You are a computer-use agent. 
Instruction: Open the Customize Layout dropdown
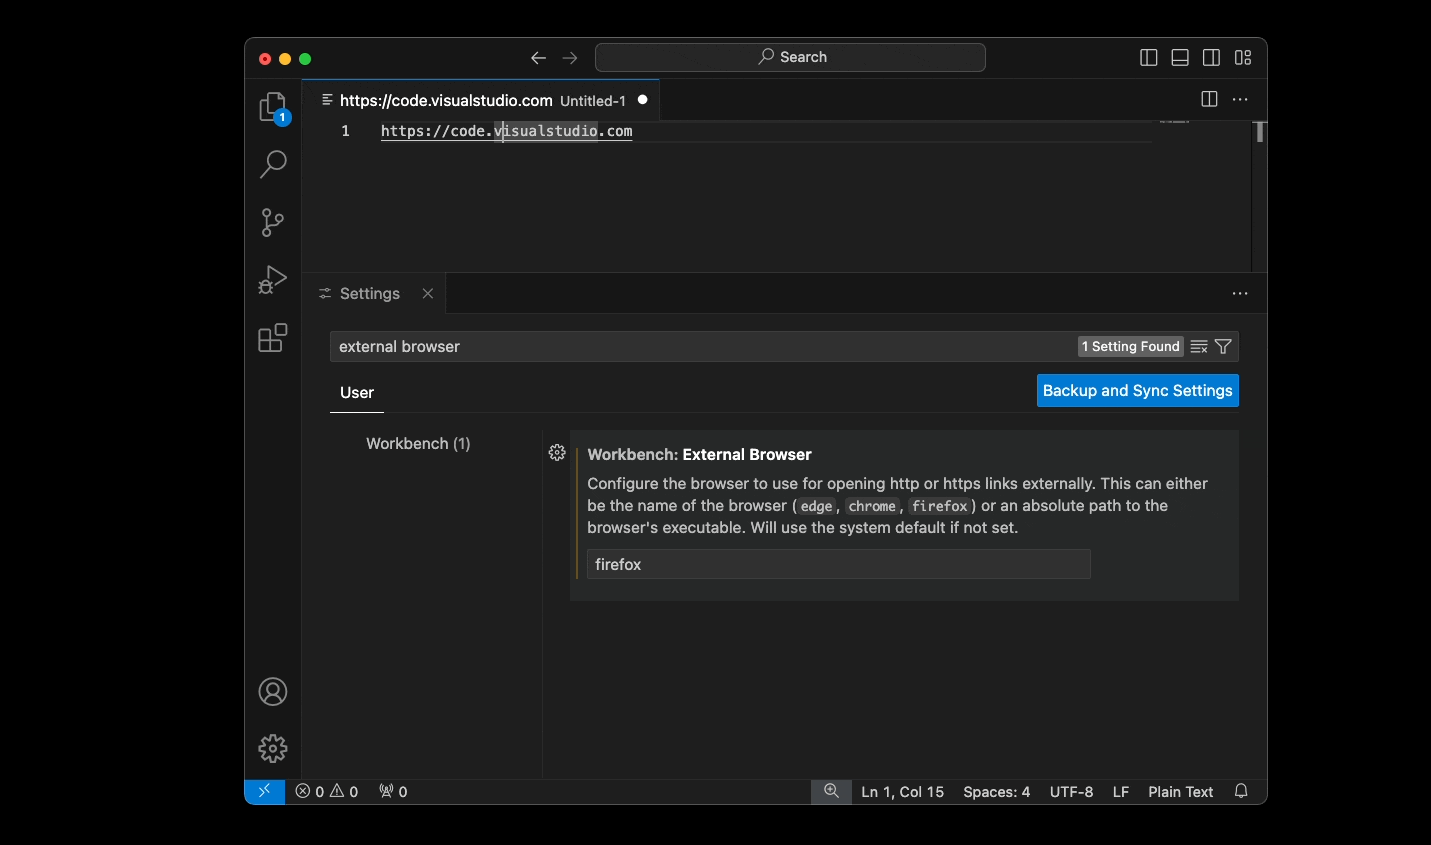(1243, 57)
